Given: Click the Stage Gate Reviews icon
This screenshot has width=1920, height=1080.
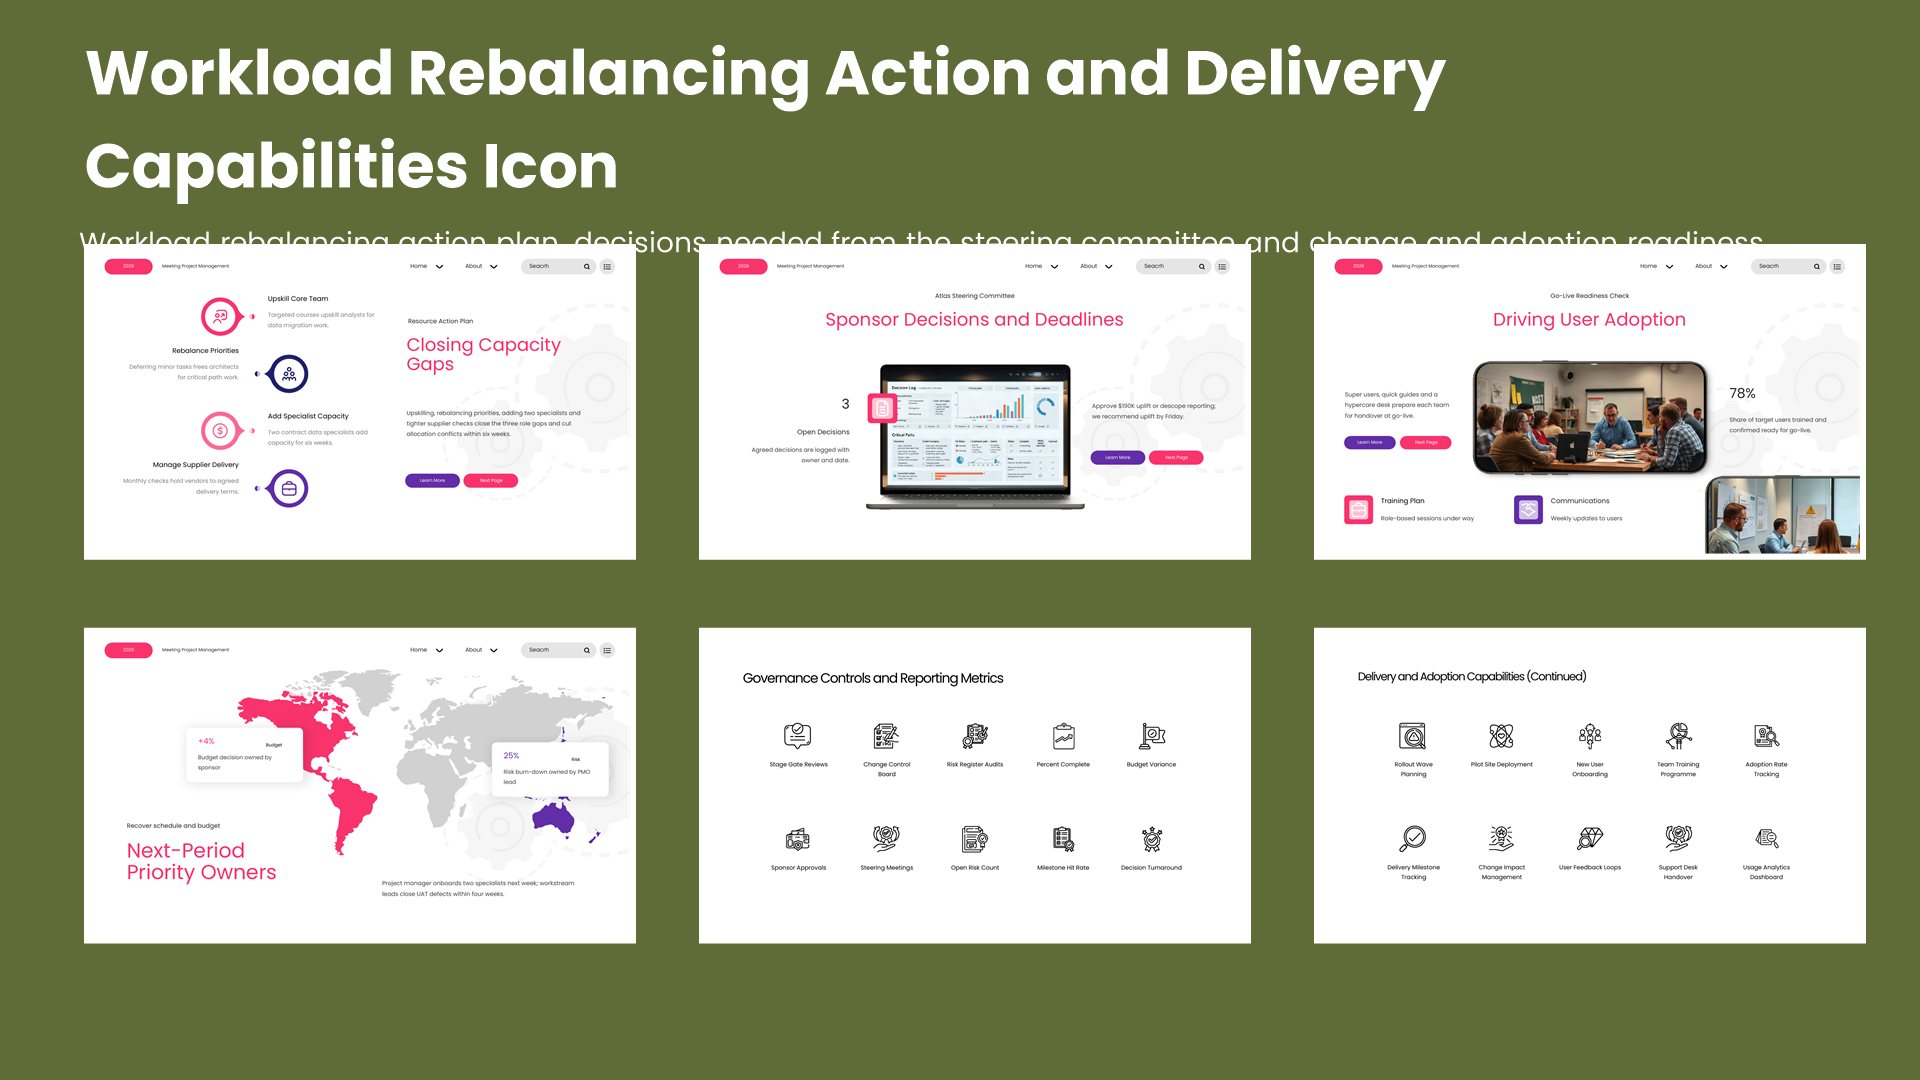Looking at the screenshot, I should click(798, 737).
